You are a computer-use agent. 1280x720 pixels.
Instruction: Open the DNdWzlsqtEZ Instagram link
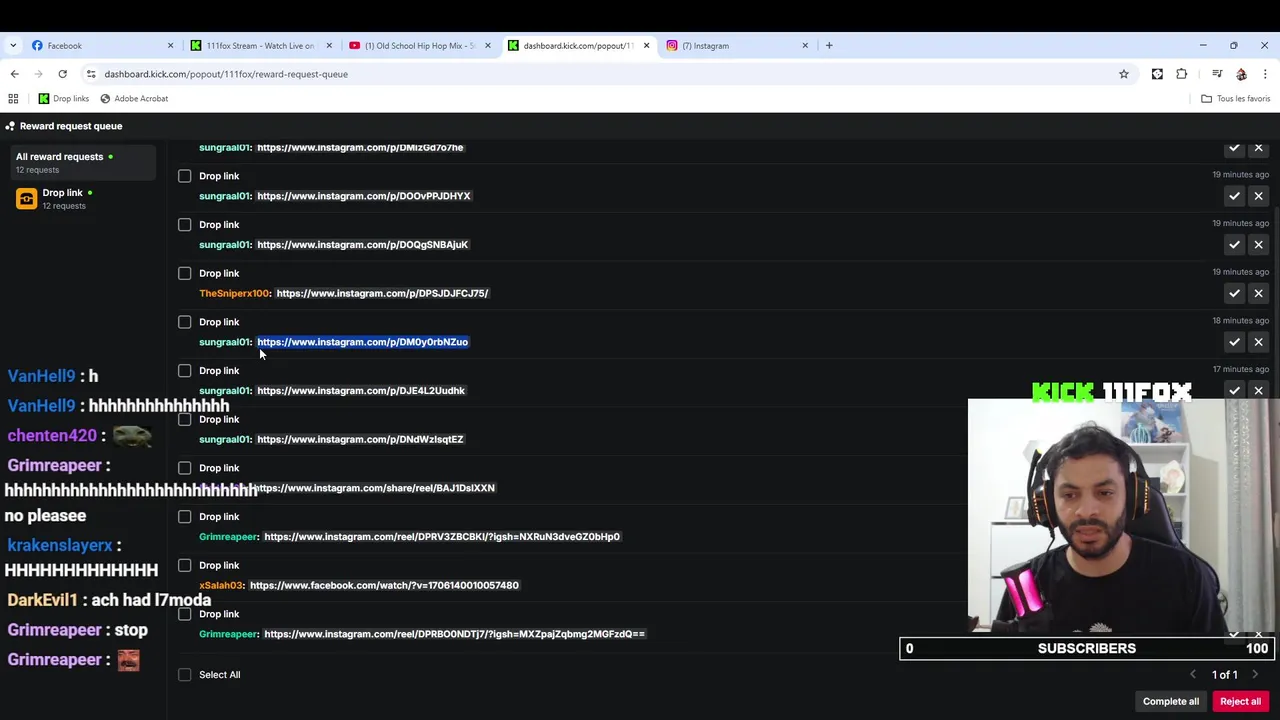pyautogui.click(x=360, y=439)
